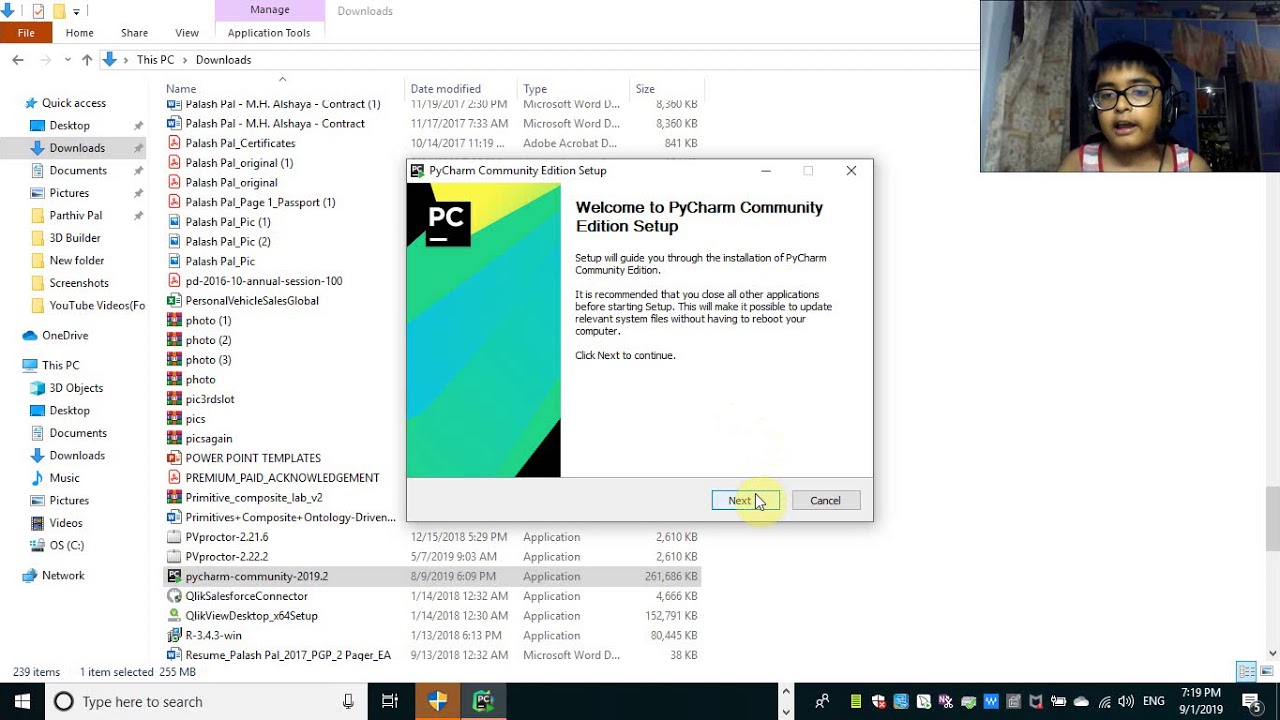Click the taskbar search box
Screen dimensions: 1280x720
[x=205, y=702]
